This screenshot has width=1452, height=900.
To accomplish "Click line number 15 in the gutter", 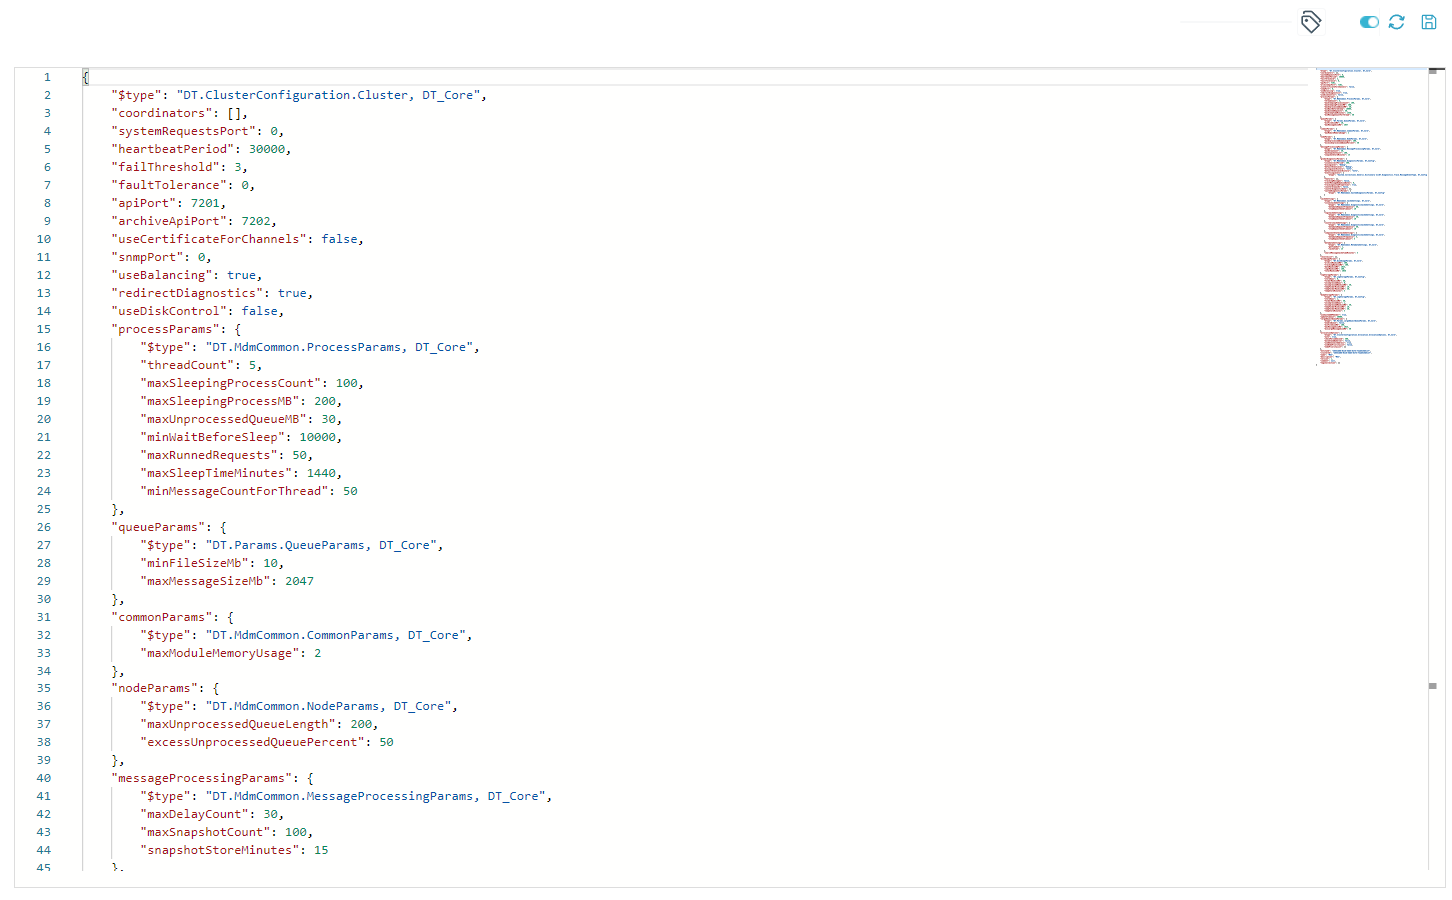I will click(44, 329).
